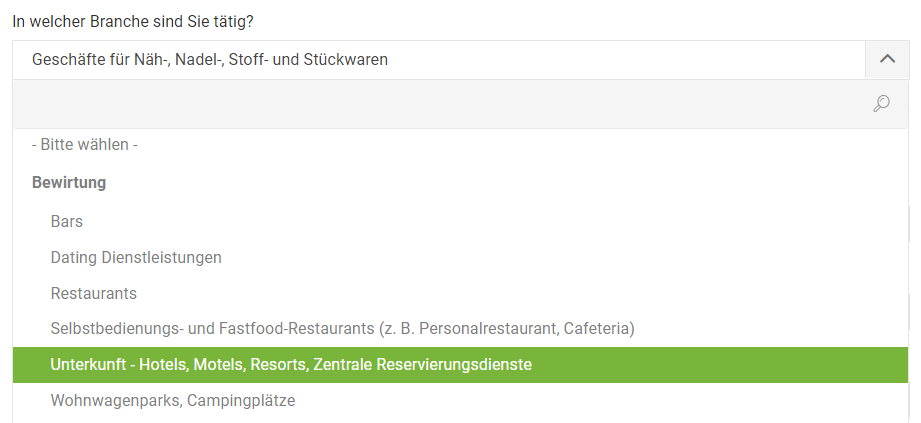
Task: Choose the green-highlighted Zentrale Reservierungsdienste item
Action: point(460,365)
